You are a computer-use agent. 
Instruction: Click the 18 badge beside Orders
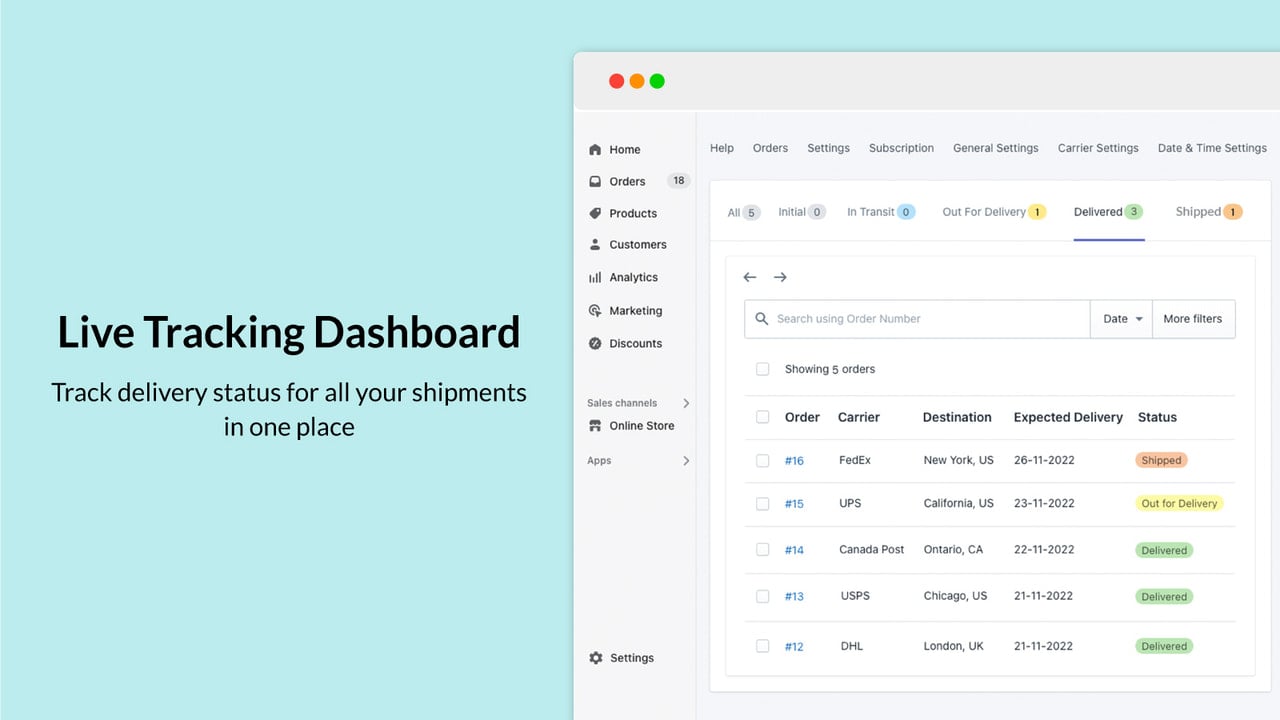tap(679, 181)
